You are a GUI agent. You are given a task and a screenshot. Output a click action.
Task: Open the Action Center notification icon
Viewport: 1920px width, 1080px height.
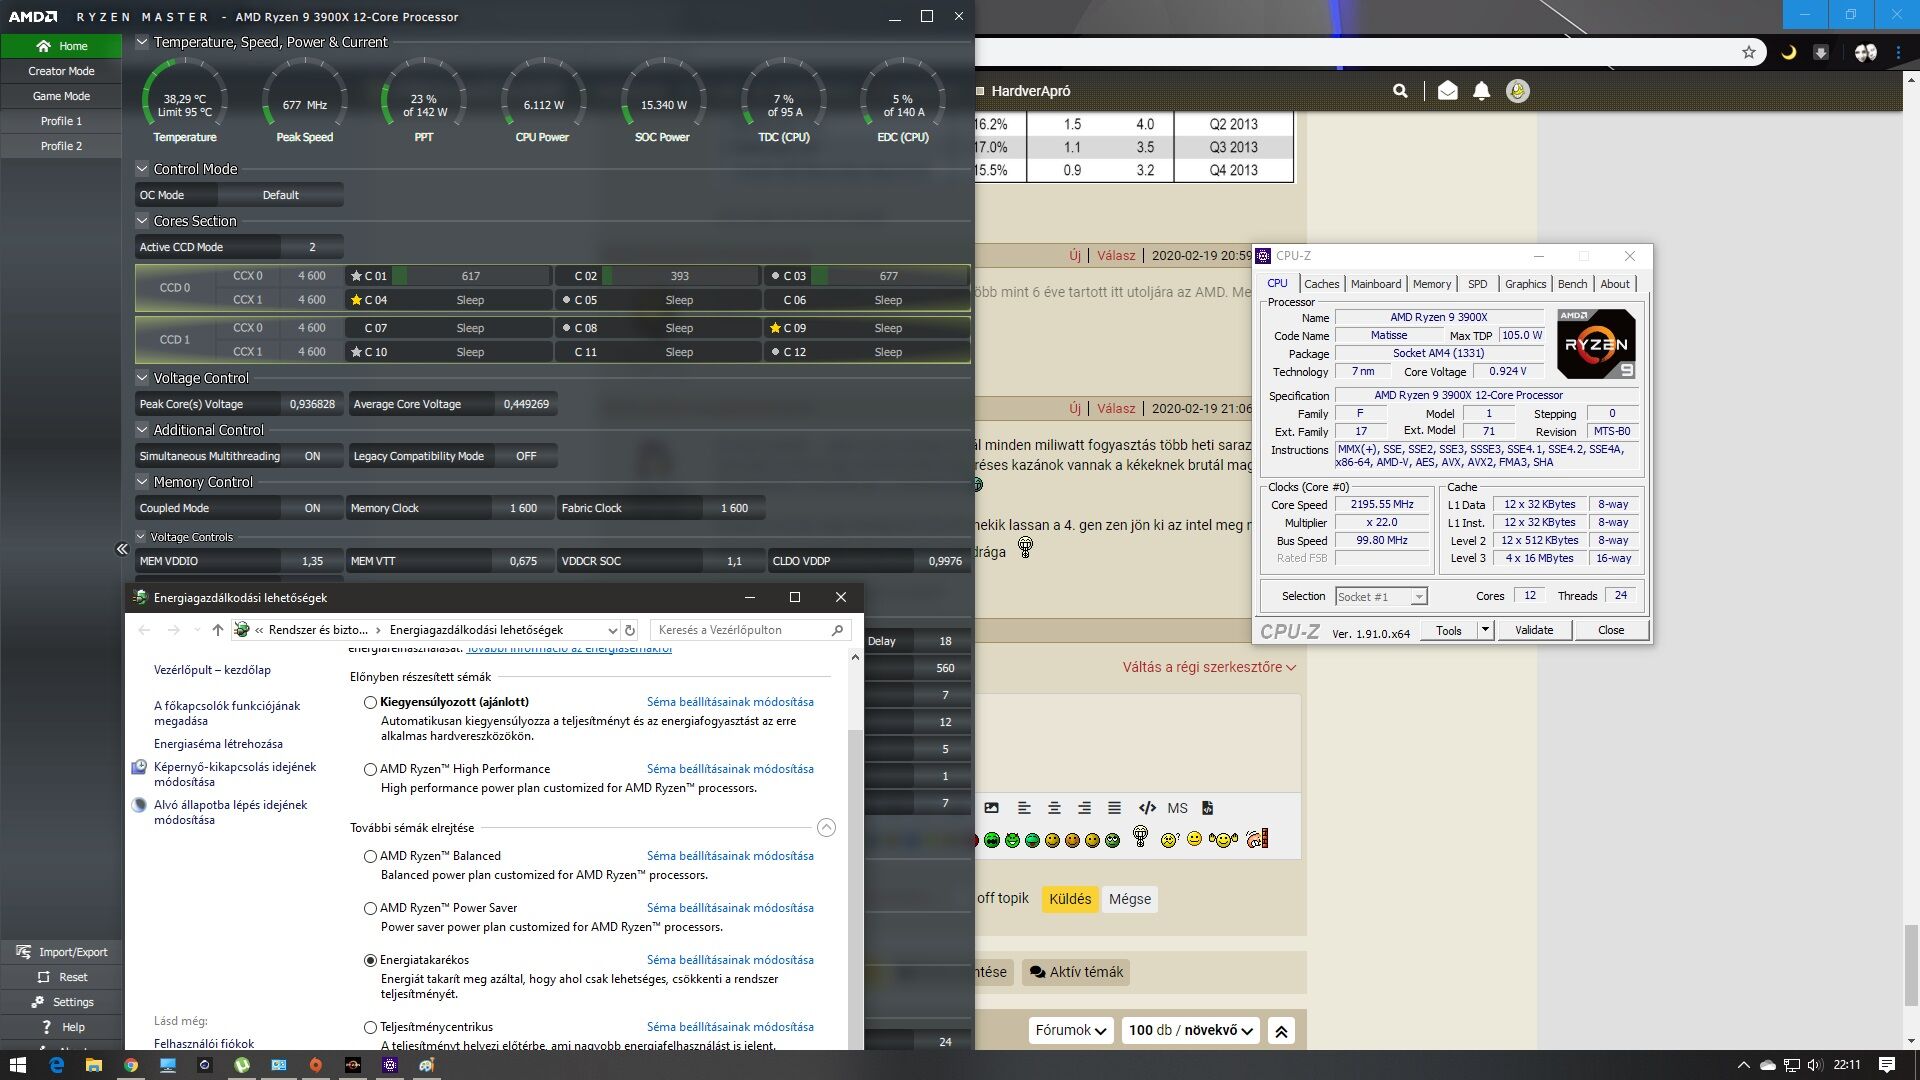[1887, 1065]
